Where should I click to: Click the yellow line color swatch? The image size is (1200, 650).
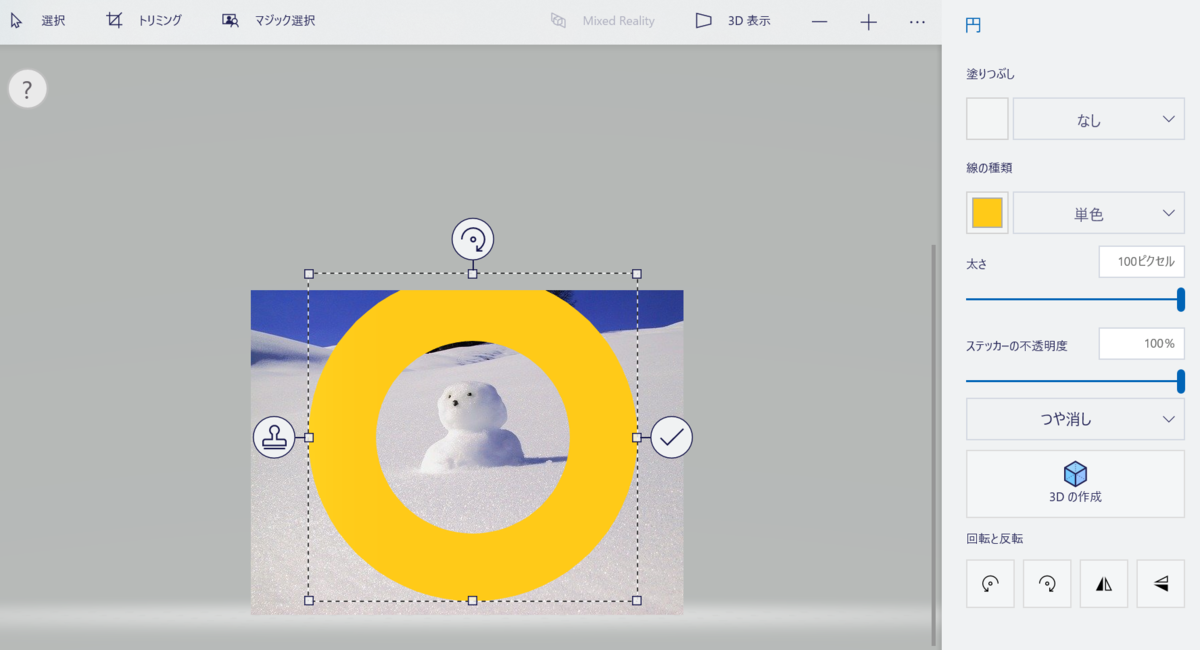point(987,213)
